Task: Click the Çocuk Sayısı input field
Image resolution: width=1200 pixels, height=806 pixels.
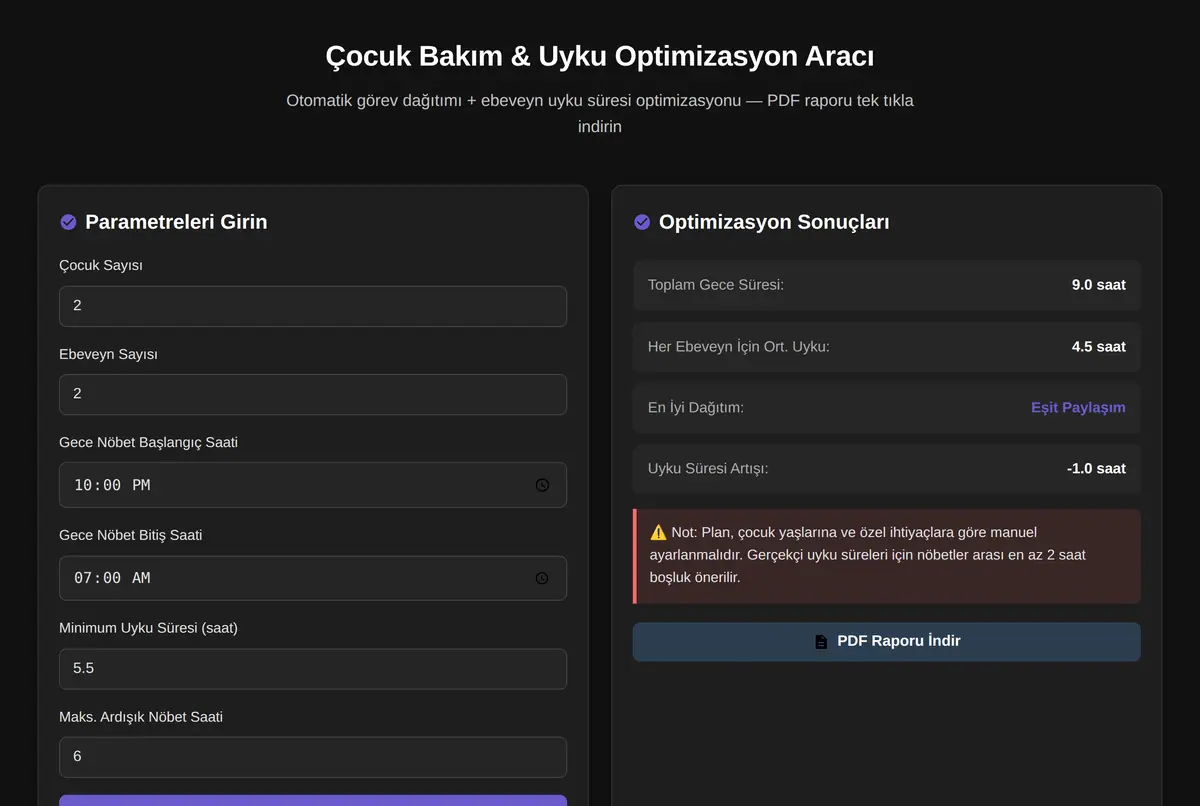Action: pos(313,306)
